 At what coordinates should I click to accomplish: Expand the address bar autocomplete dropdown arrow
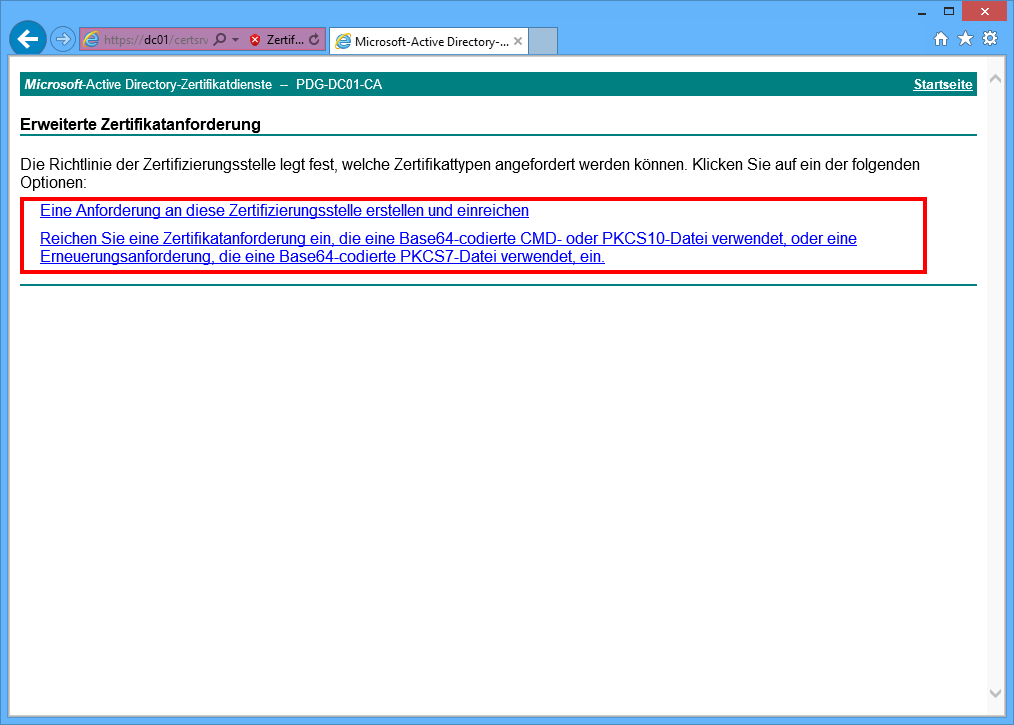[x=235, y=40]
